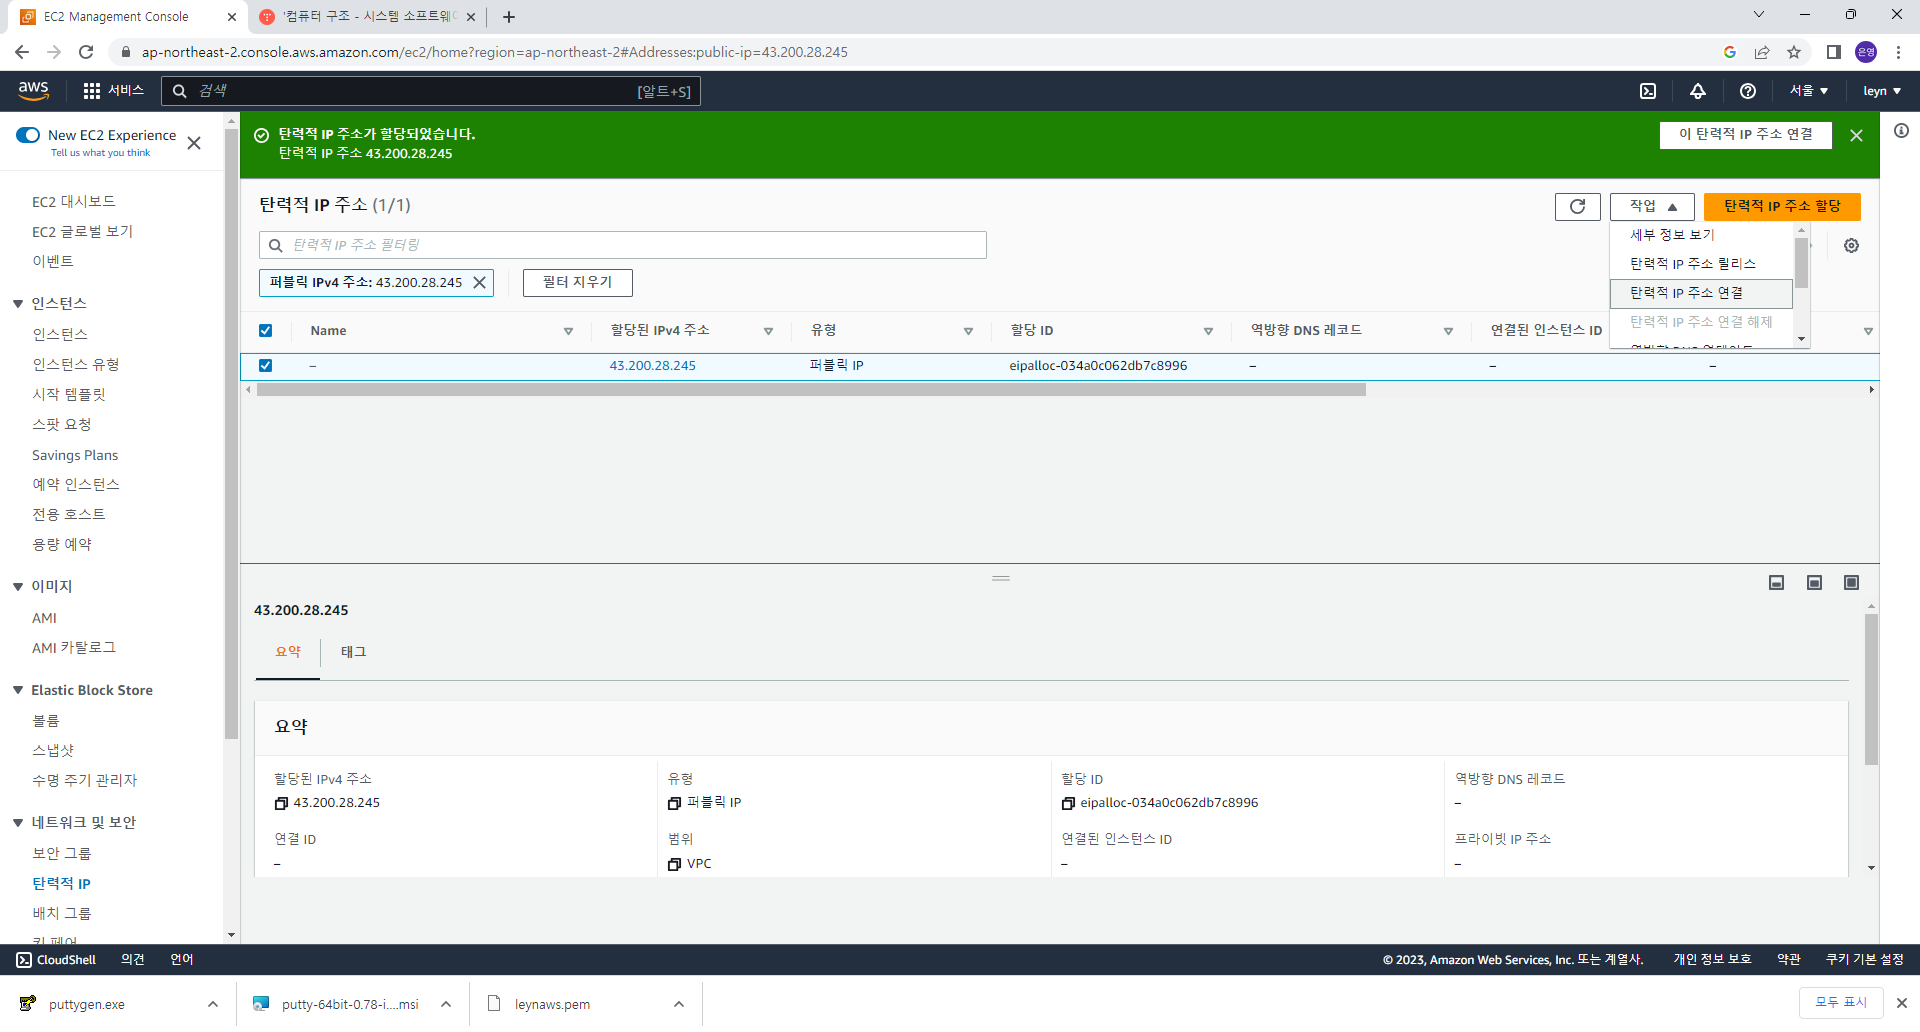Viewport: 1920px width, 1032px height.
Task: Open the 서울 region selector
Action: tap(1809, 91)
